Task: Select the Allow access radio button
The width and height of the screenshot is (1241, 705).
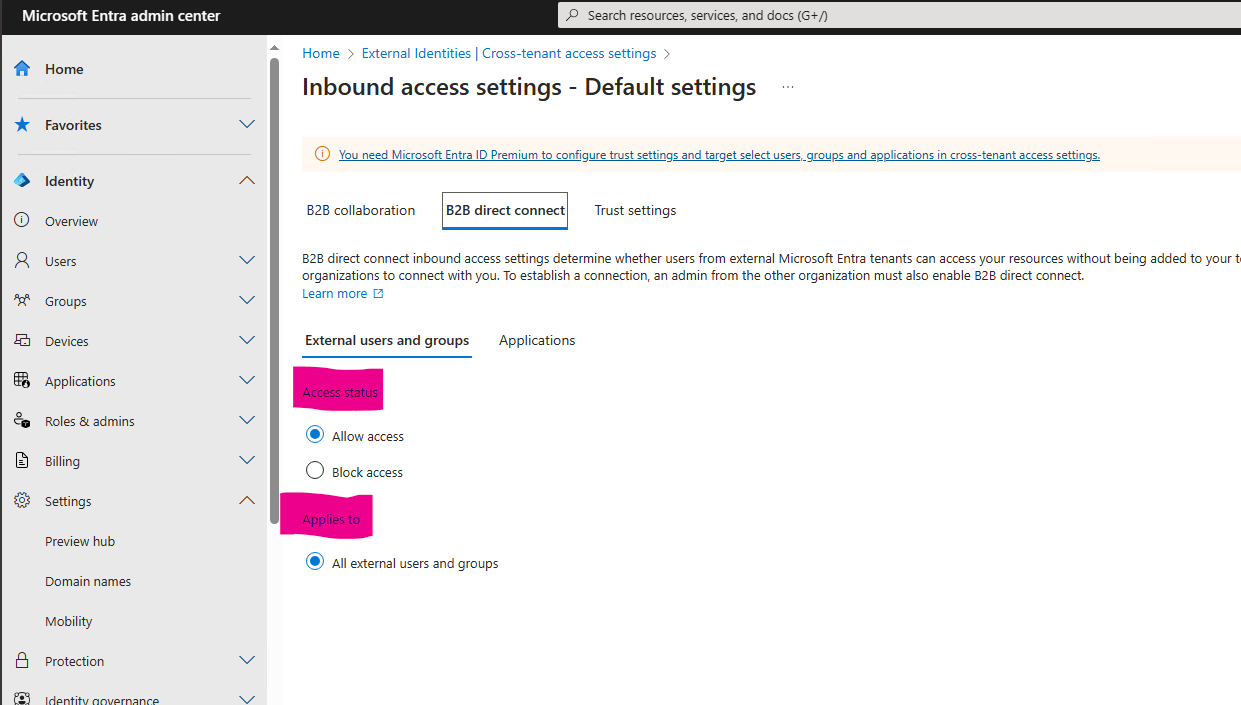Action: (315, 435)
